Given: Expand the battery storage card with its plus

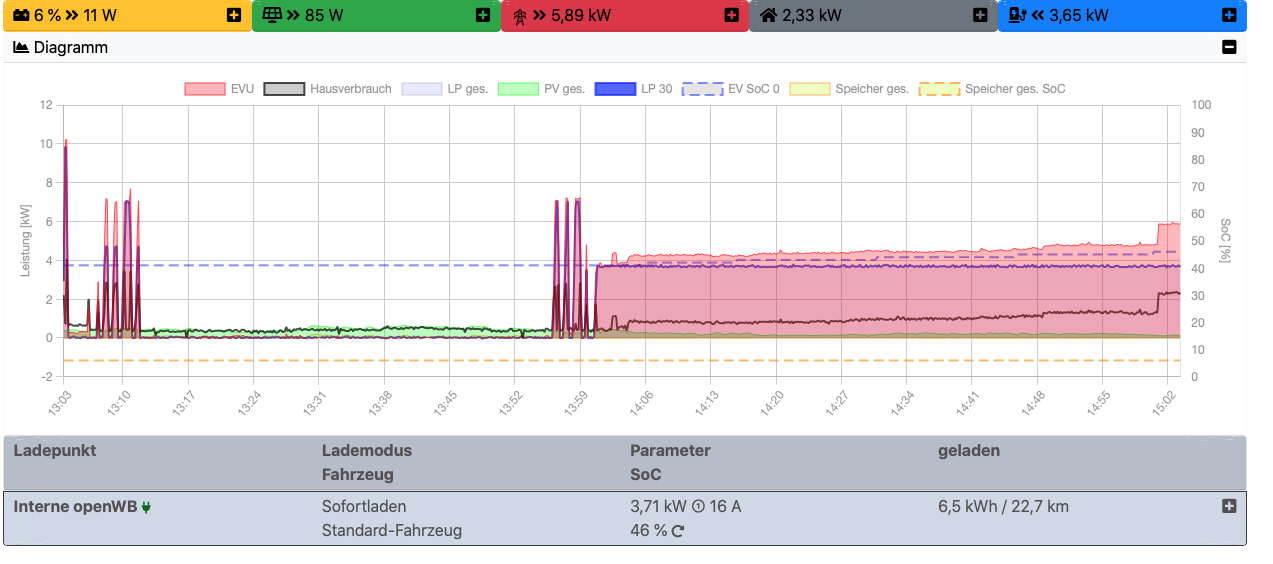Looking at the screenshot, I should pos(233,15).
